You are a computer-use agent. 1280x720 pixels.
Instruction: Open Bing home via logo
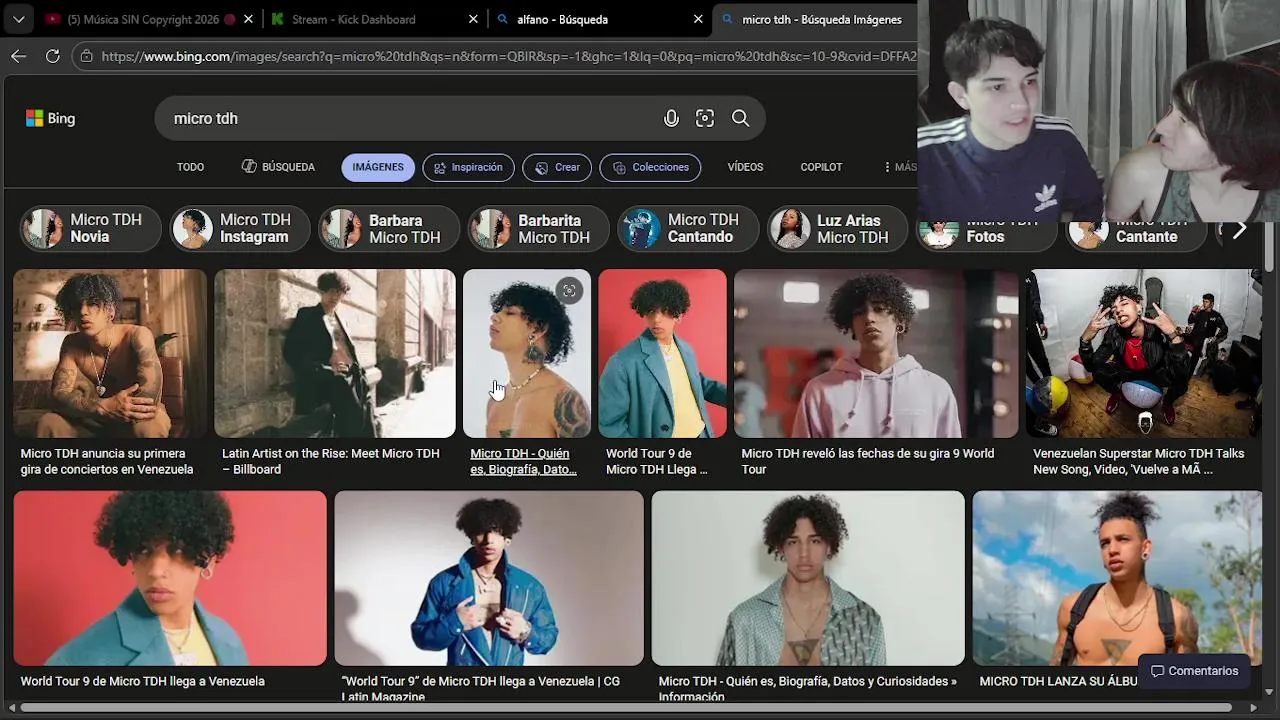(x=50, y=118)
